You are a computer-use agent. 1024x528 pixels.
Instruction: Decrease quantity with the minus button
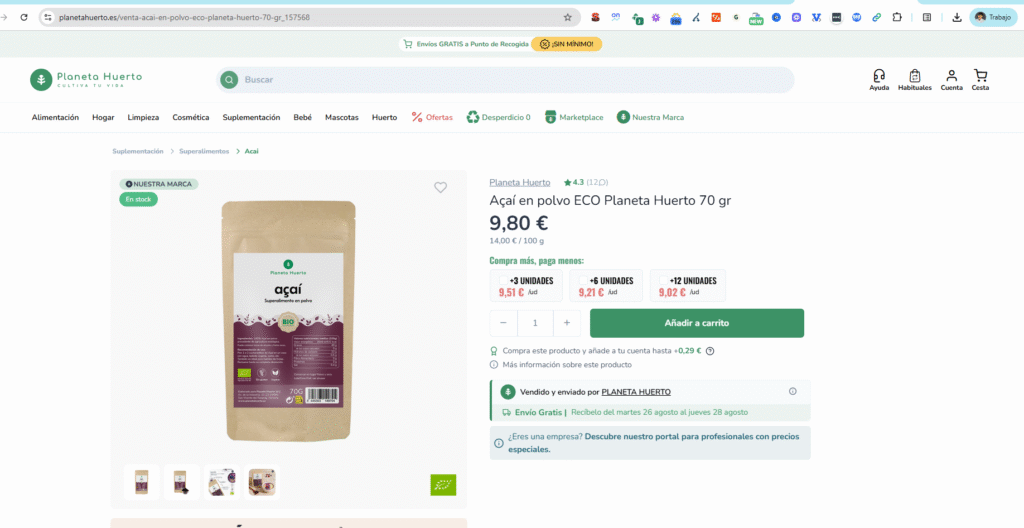click(x=503, y=323)
